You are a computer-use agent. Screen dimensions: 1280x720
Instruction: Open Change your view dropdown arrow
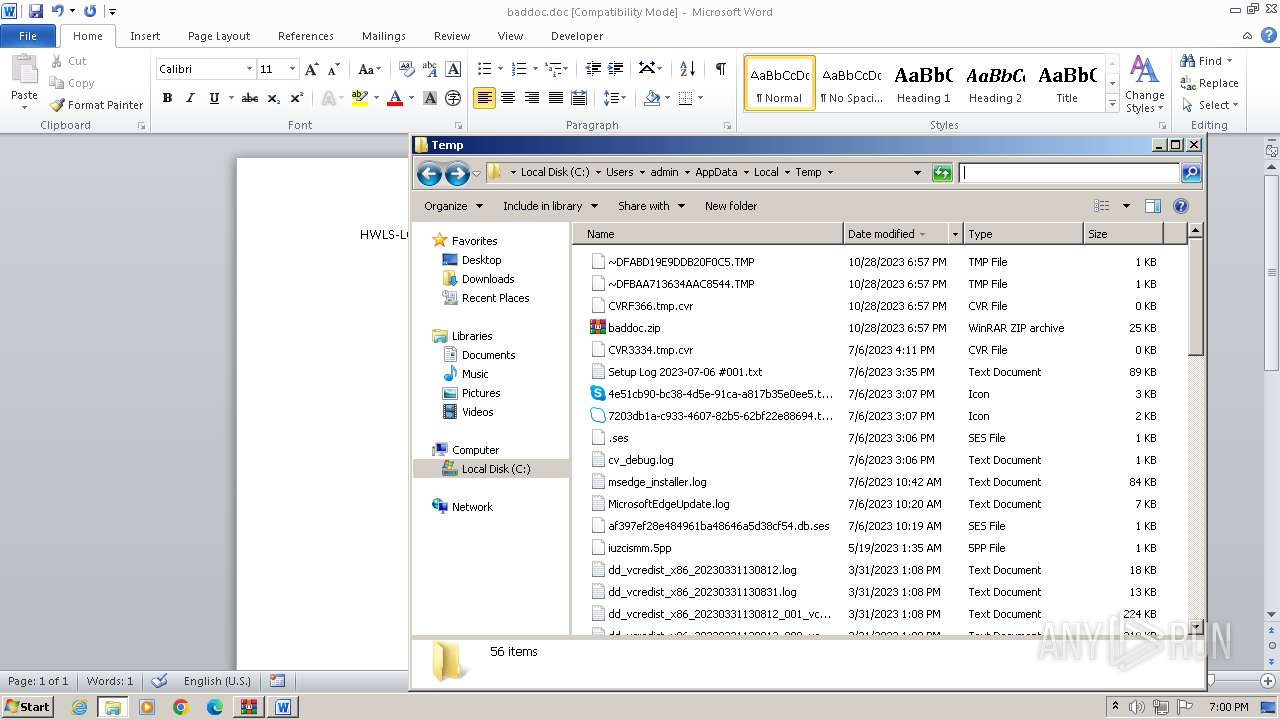[x=1126, y=206]
